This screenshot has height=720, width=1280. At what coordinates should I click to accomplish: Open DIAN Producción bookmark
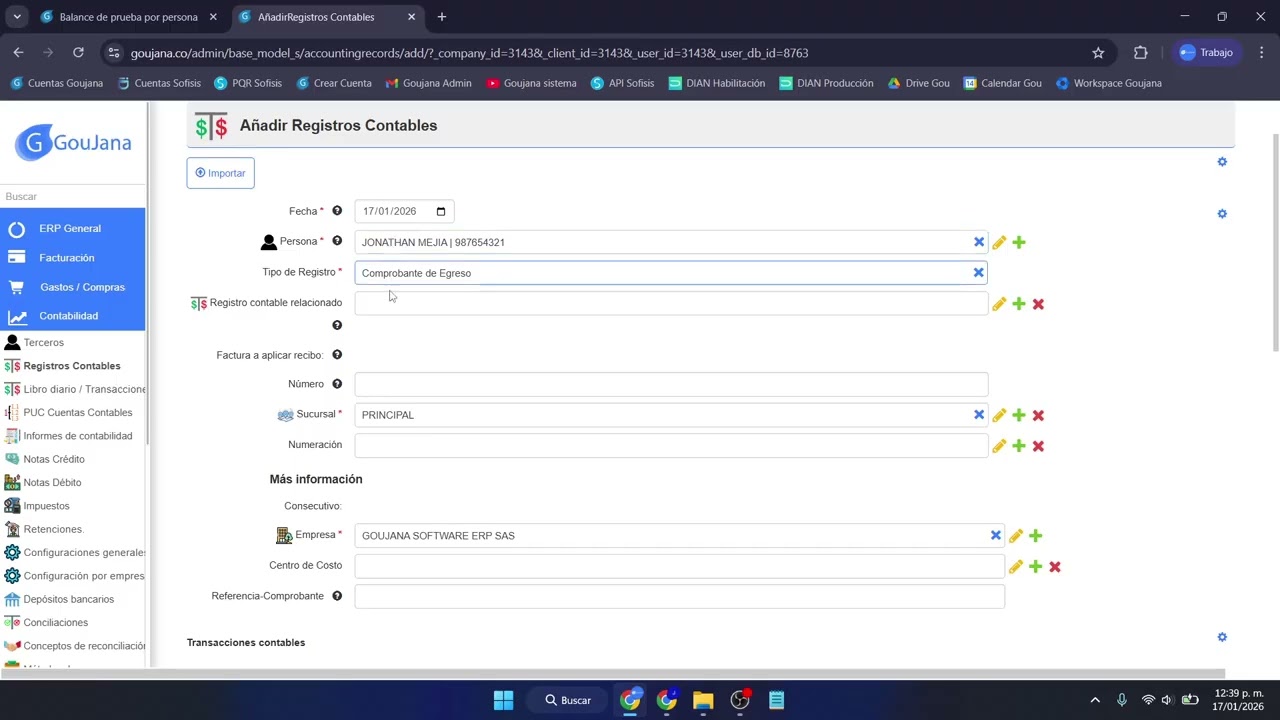826,83
